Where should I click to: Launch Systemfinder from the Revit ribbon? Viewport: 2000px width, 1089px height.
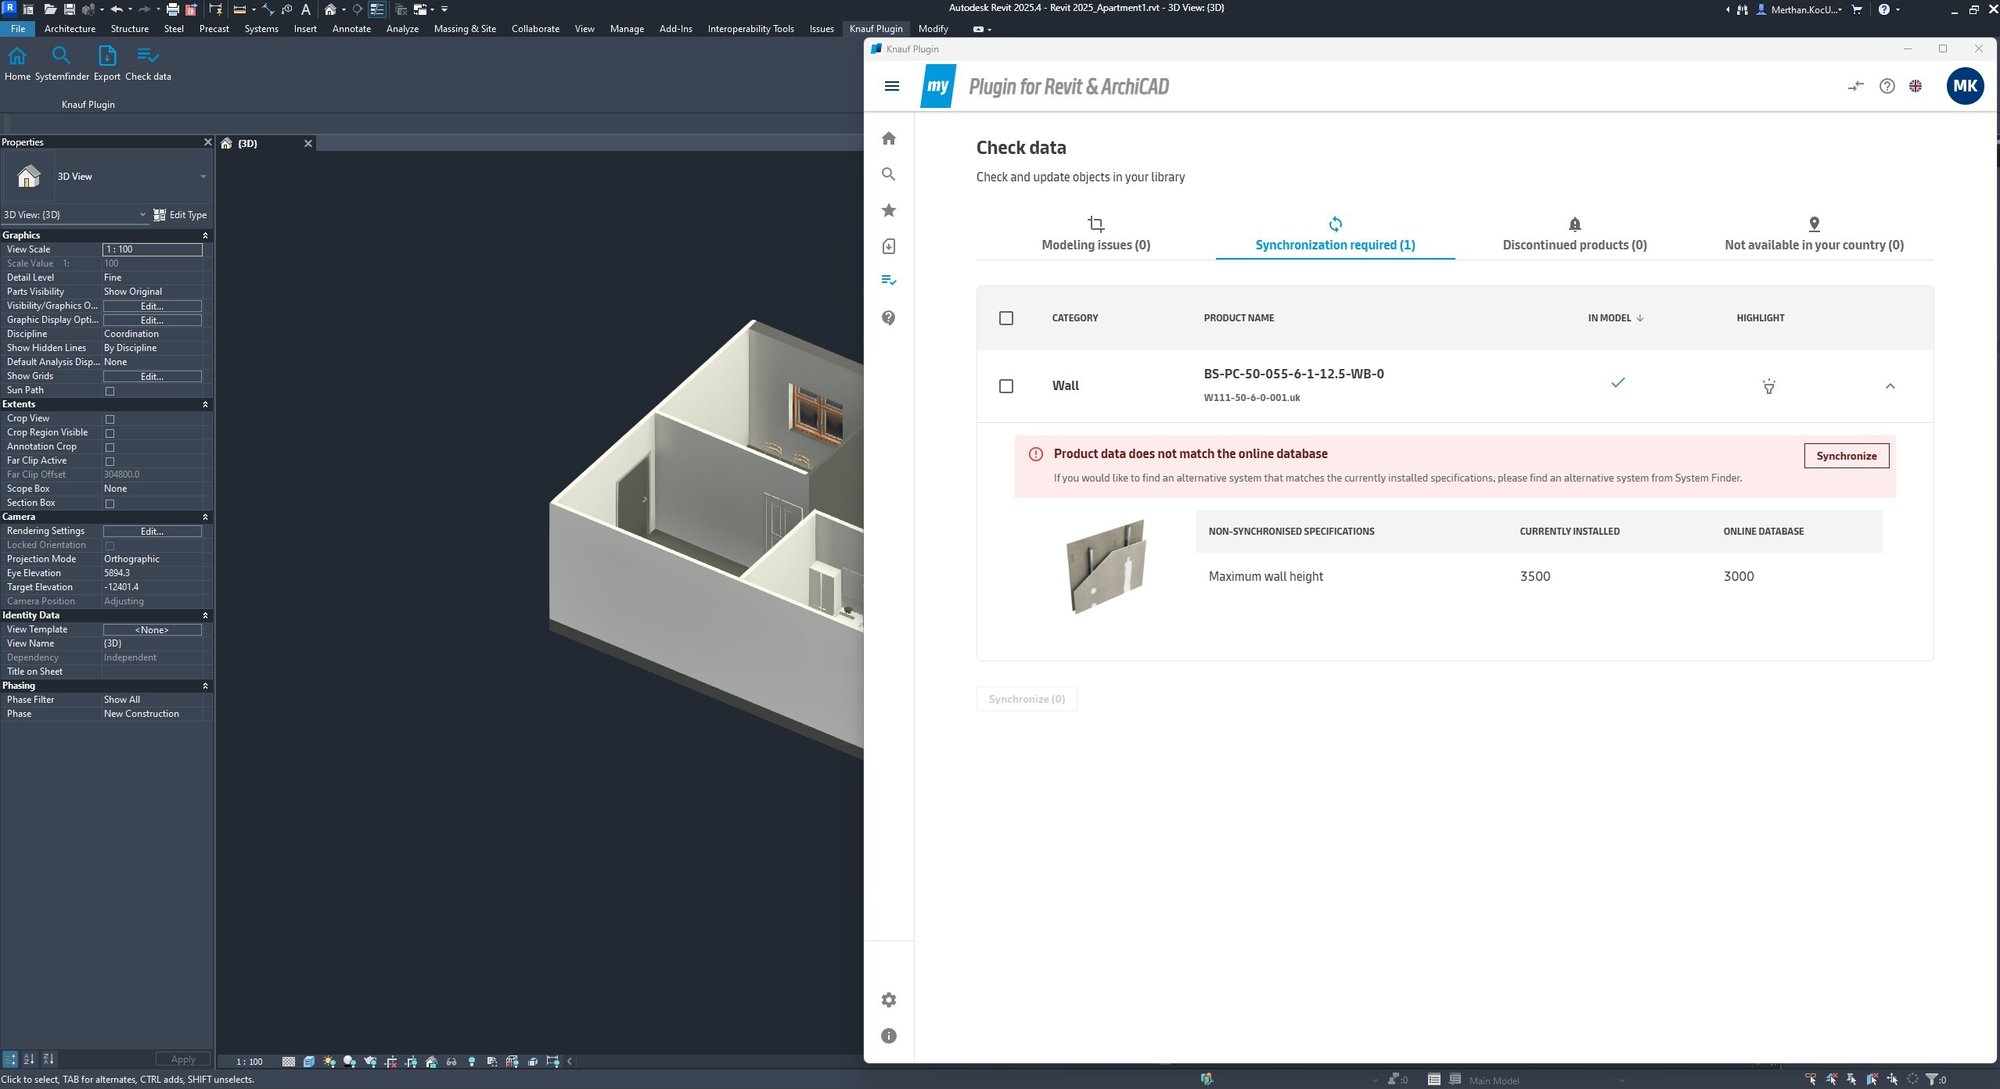(62, 62)
